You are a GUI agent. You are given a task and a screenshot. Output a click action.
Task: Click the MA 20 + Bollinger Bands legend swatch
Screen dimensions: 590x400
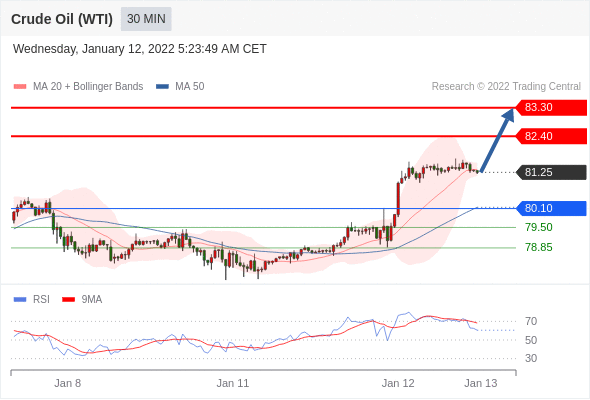[20, 87]
